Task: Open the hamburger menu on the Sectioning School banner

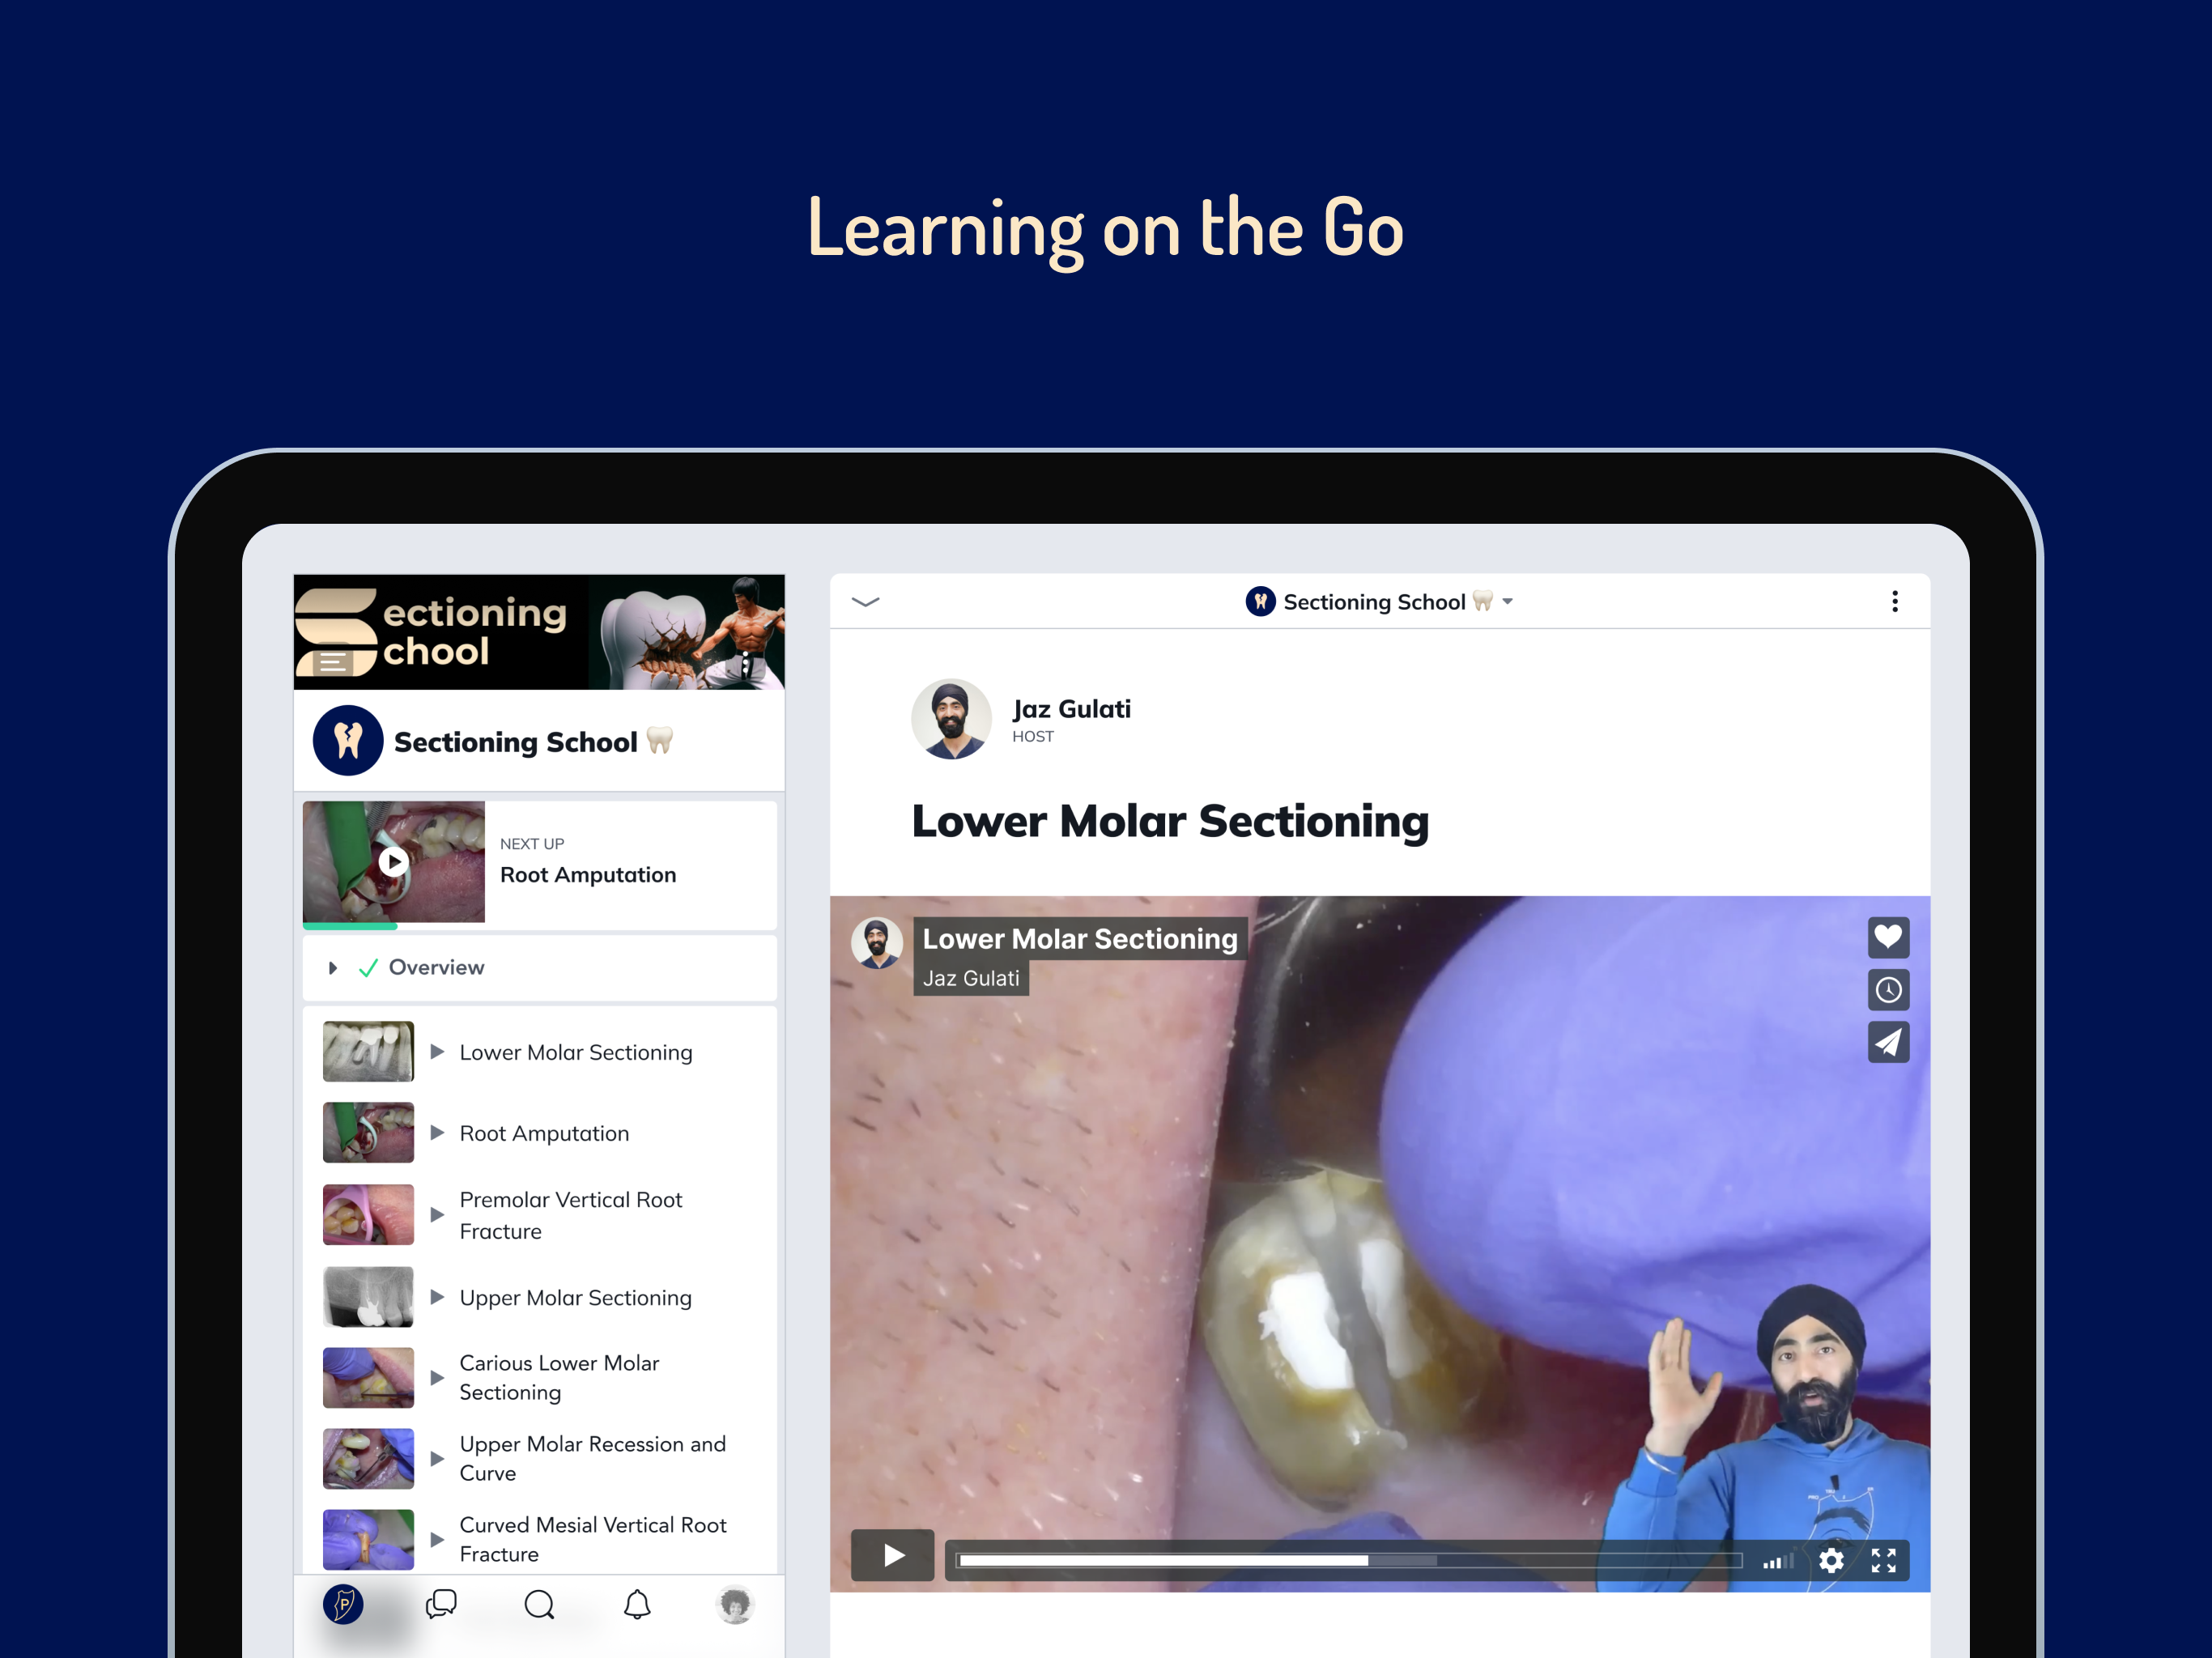Action: pos(332,662)
